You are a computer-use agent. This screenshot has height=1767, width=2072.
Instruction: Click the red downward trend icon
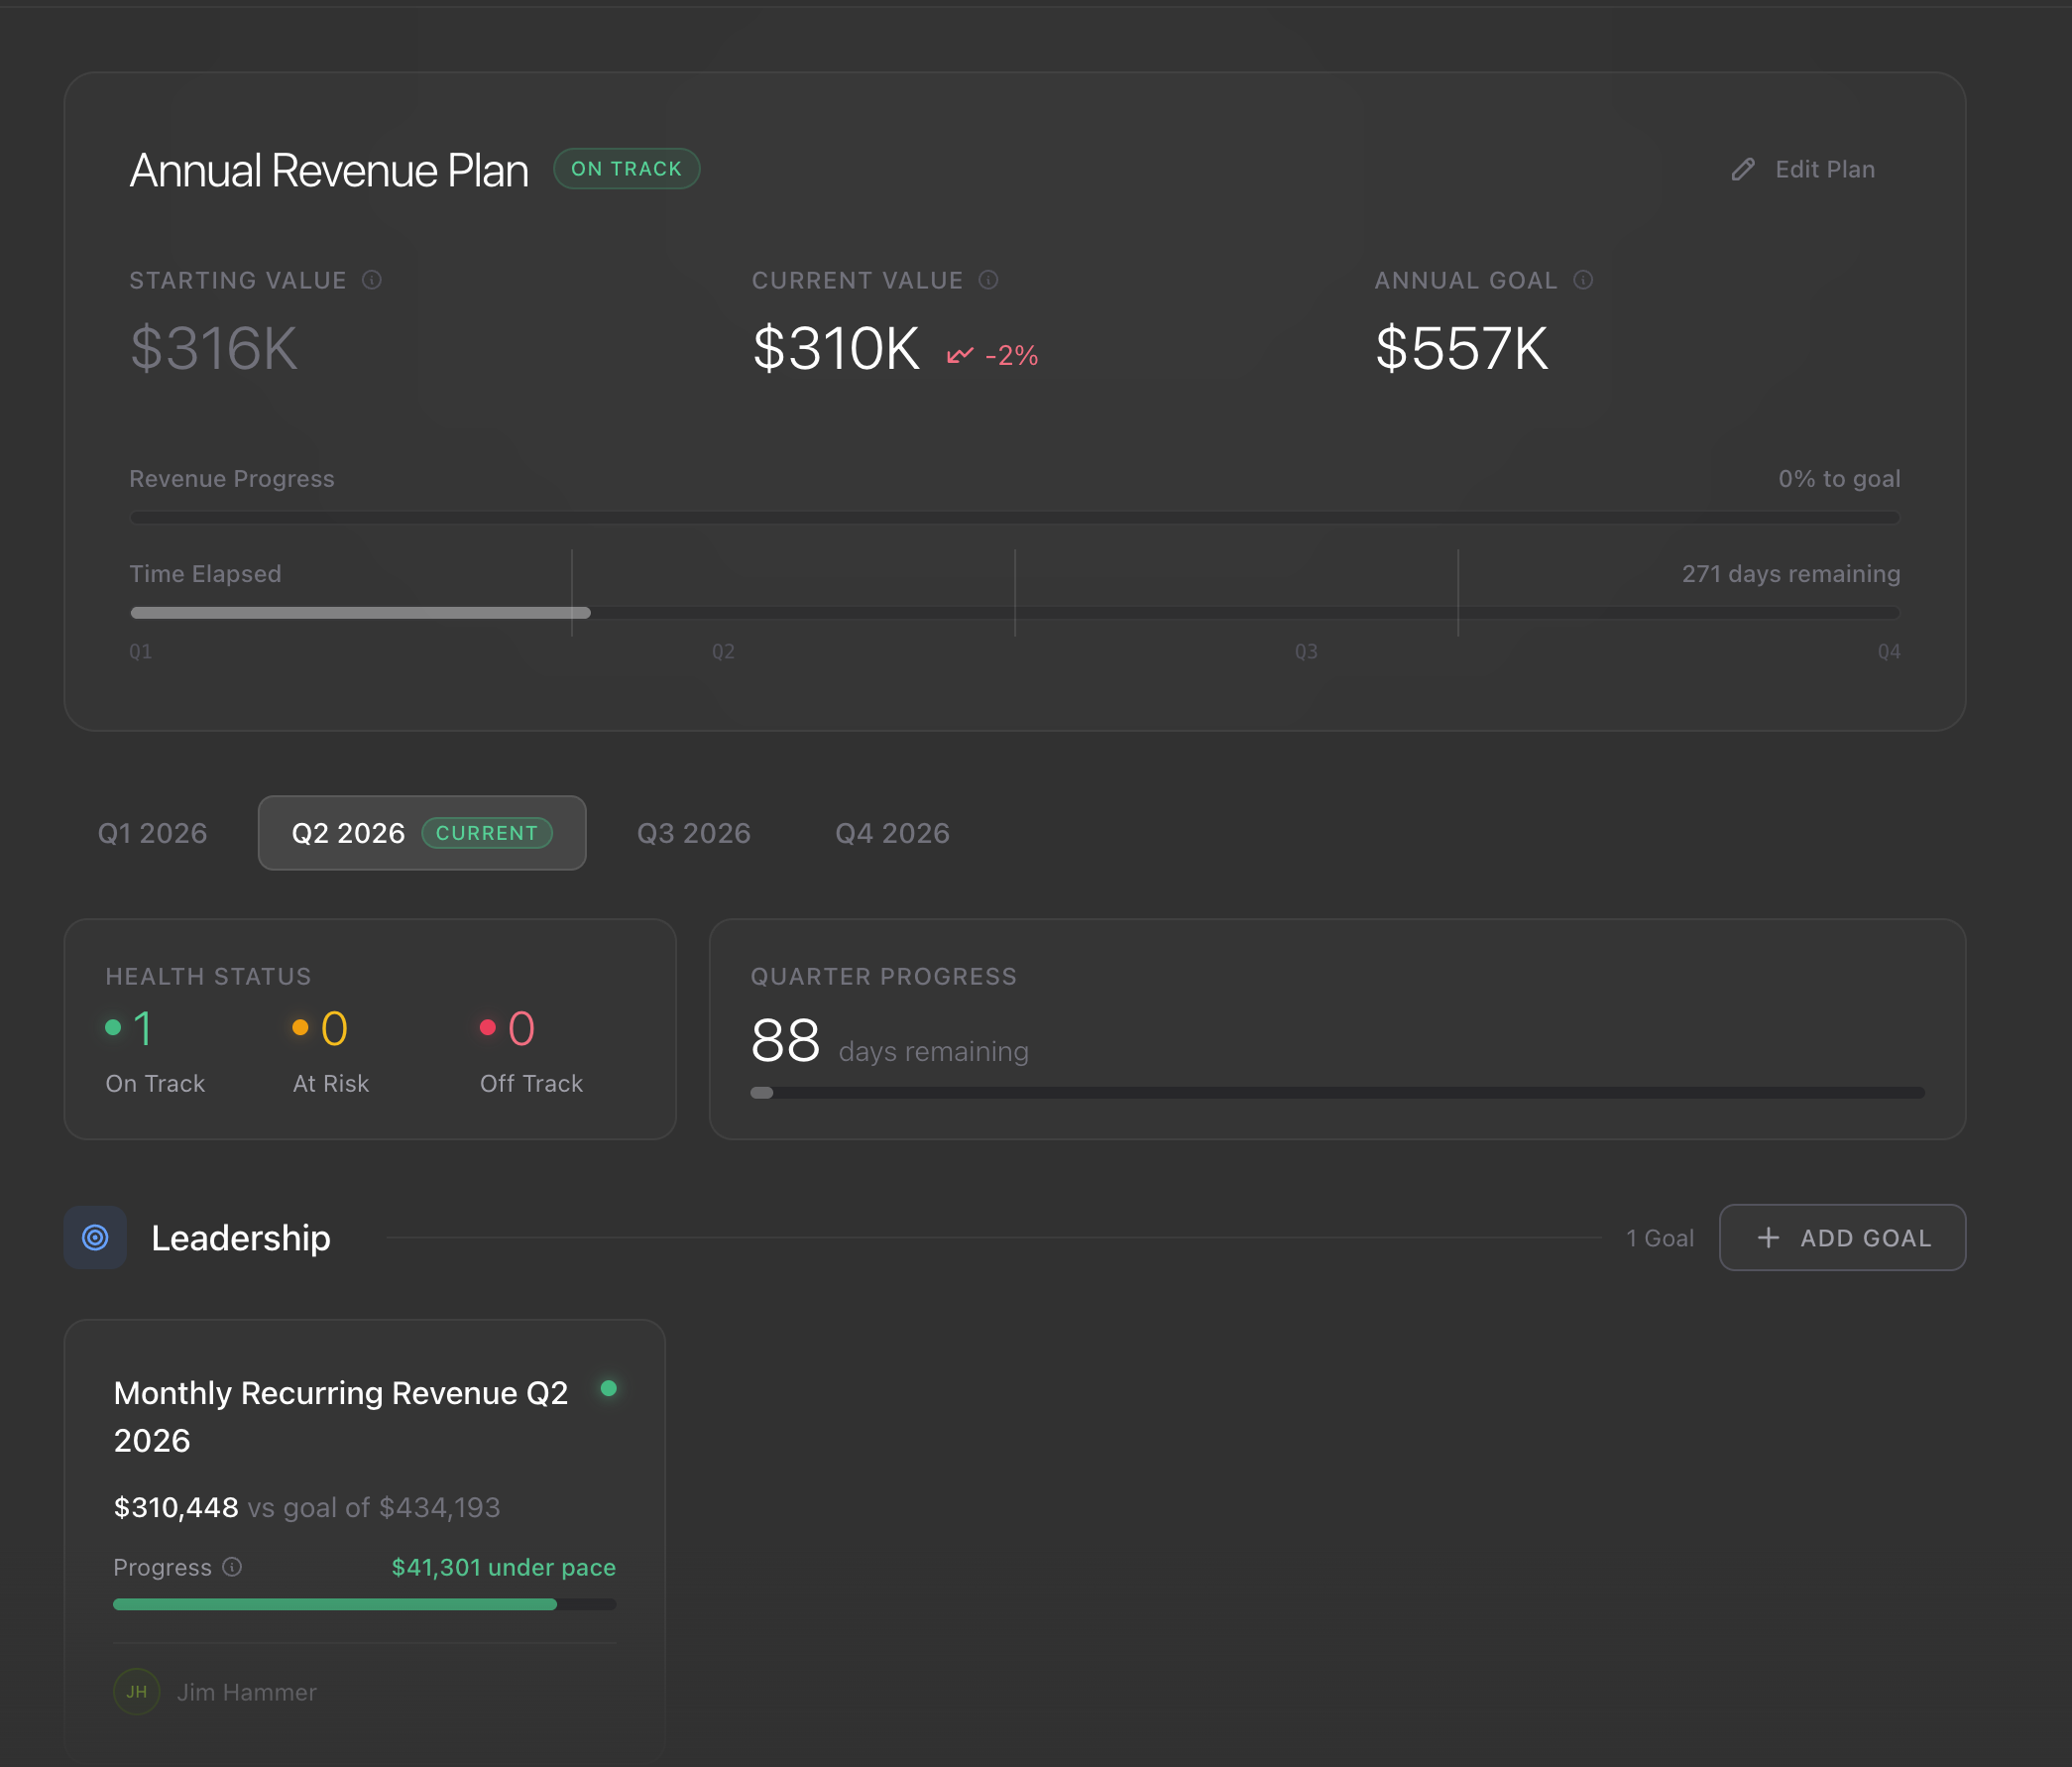pos(960,355)
